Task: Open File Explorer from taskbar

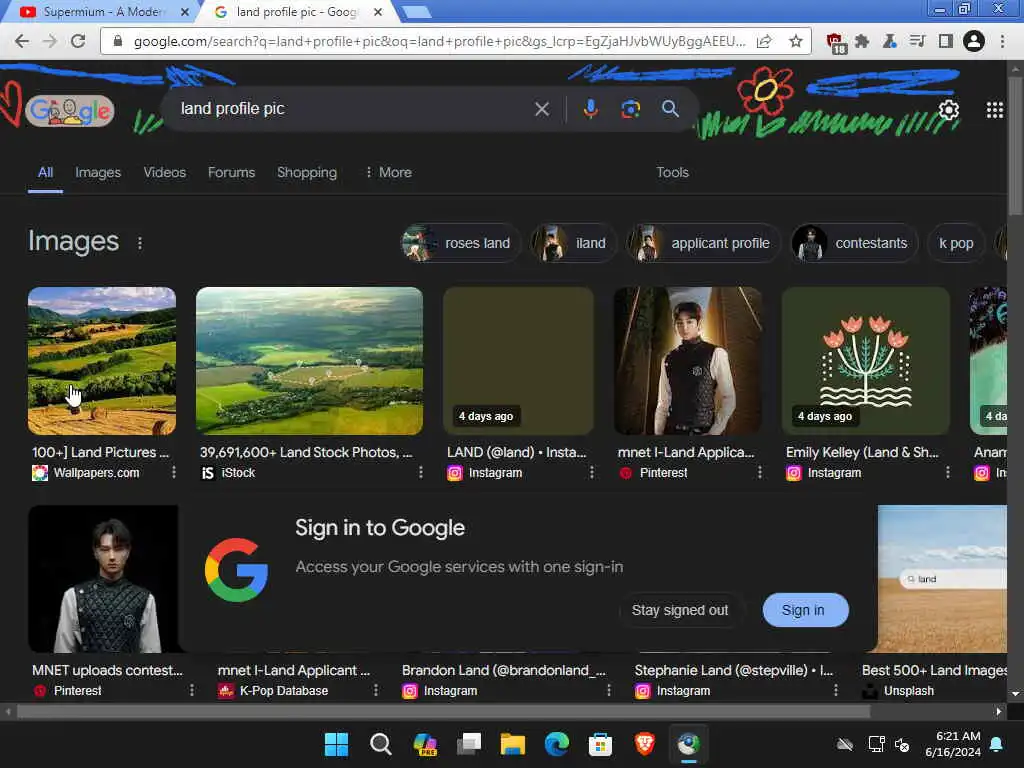Action: 513,744
